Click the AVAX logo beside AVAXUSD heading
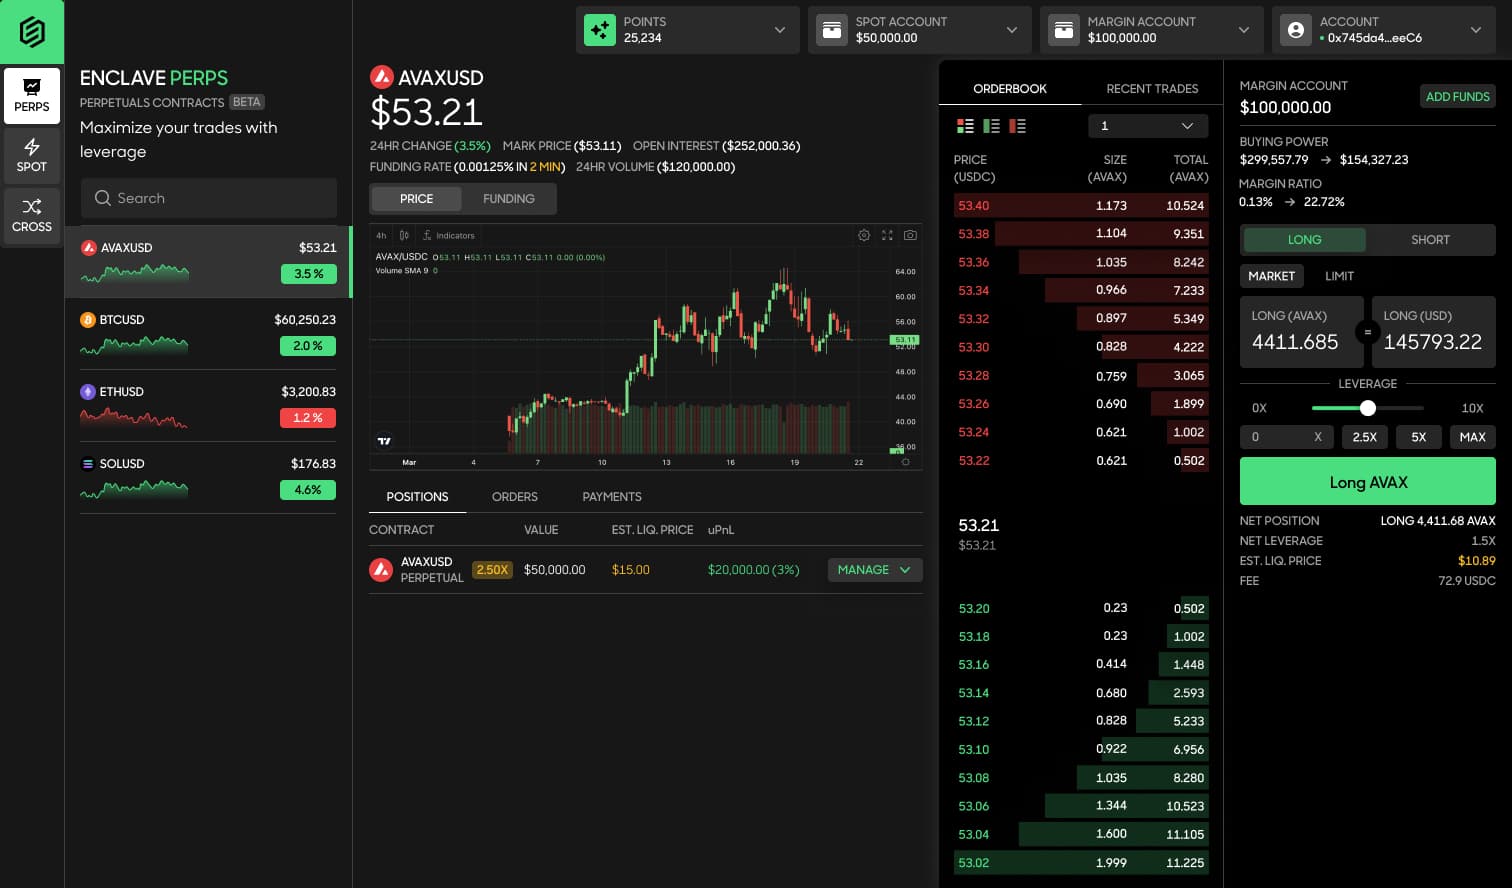This screenshot has height=888, width=1512. click(381, 77)
